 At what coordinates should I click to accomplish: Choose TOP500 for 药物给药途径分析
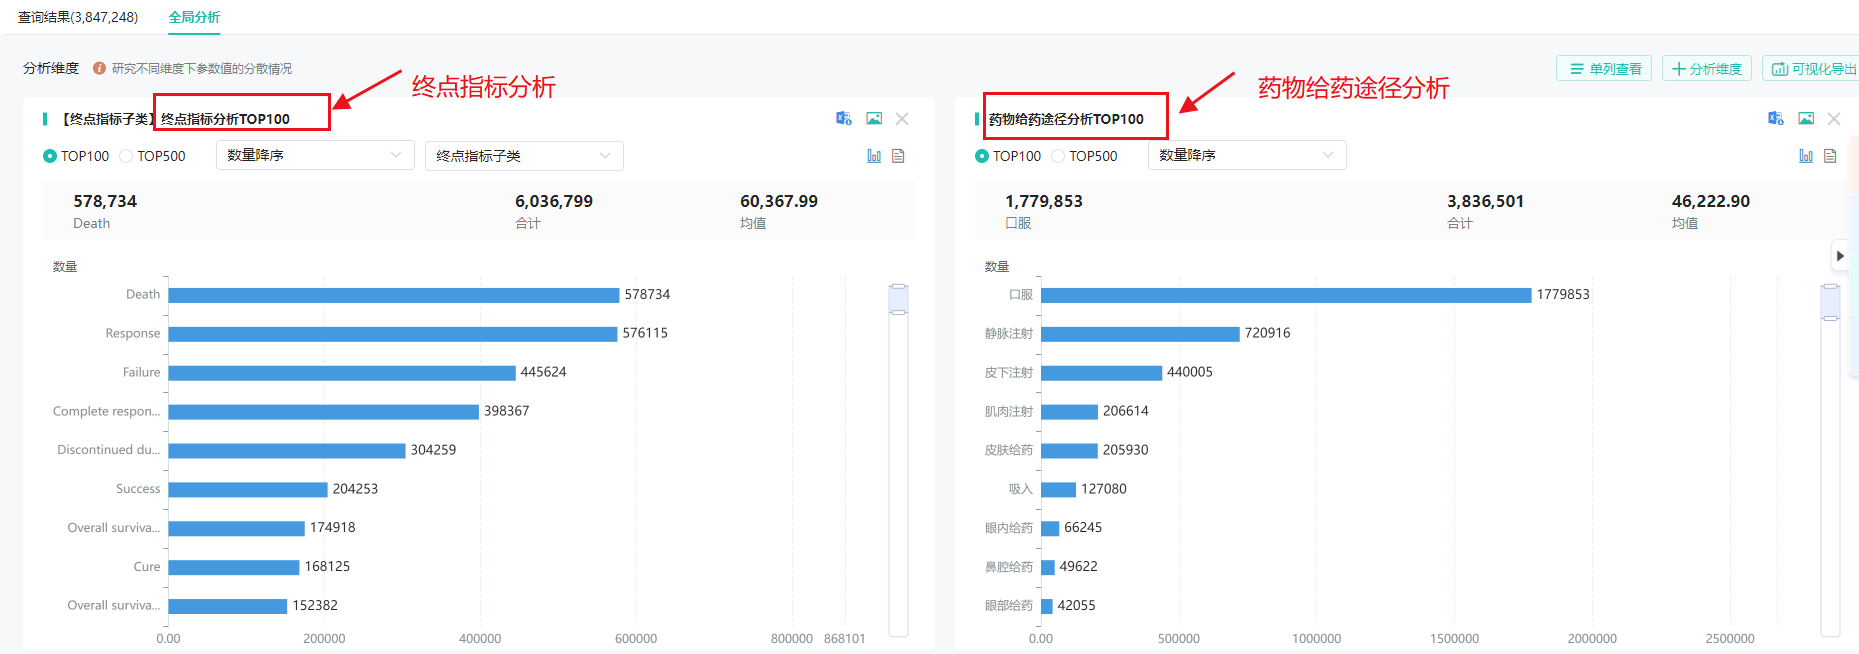click(1058, 156)
